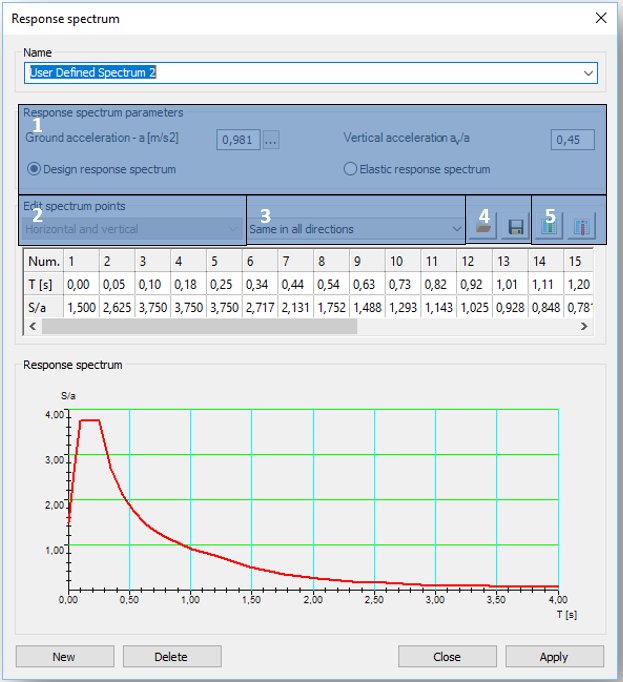Select T cell 1,20 in the table
Image resolution: width=623 pixels, height=682 pixels.
click(x=578, y=284)
